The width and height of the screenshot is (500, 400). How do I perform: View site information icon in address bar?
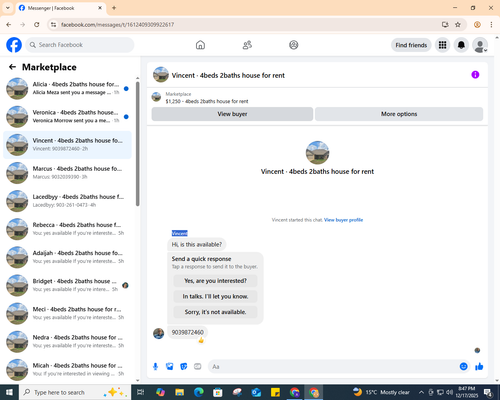coord(53,25)
